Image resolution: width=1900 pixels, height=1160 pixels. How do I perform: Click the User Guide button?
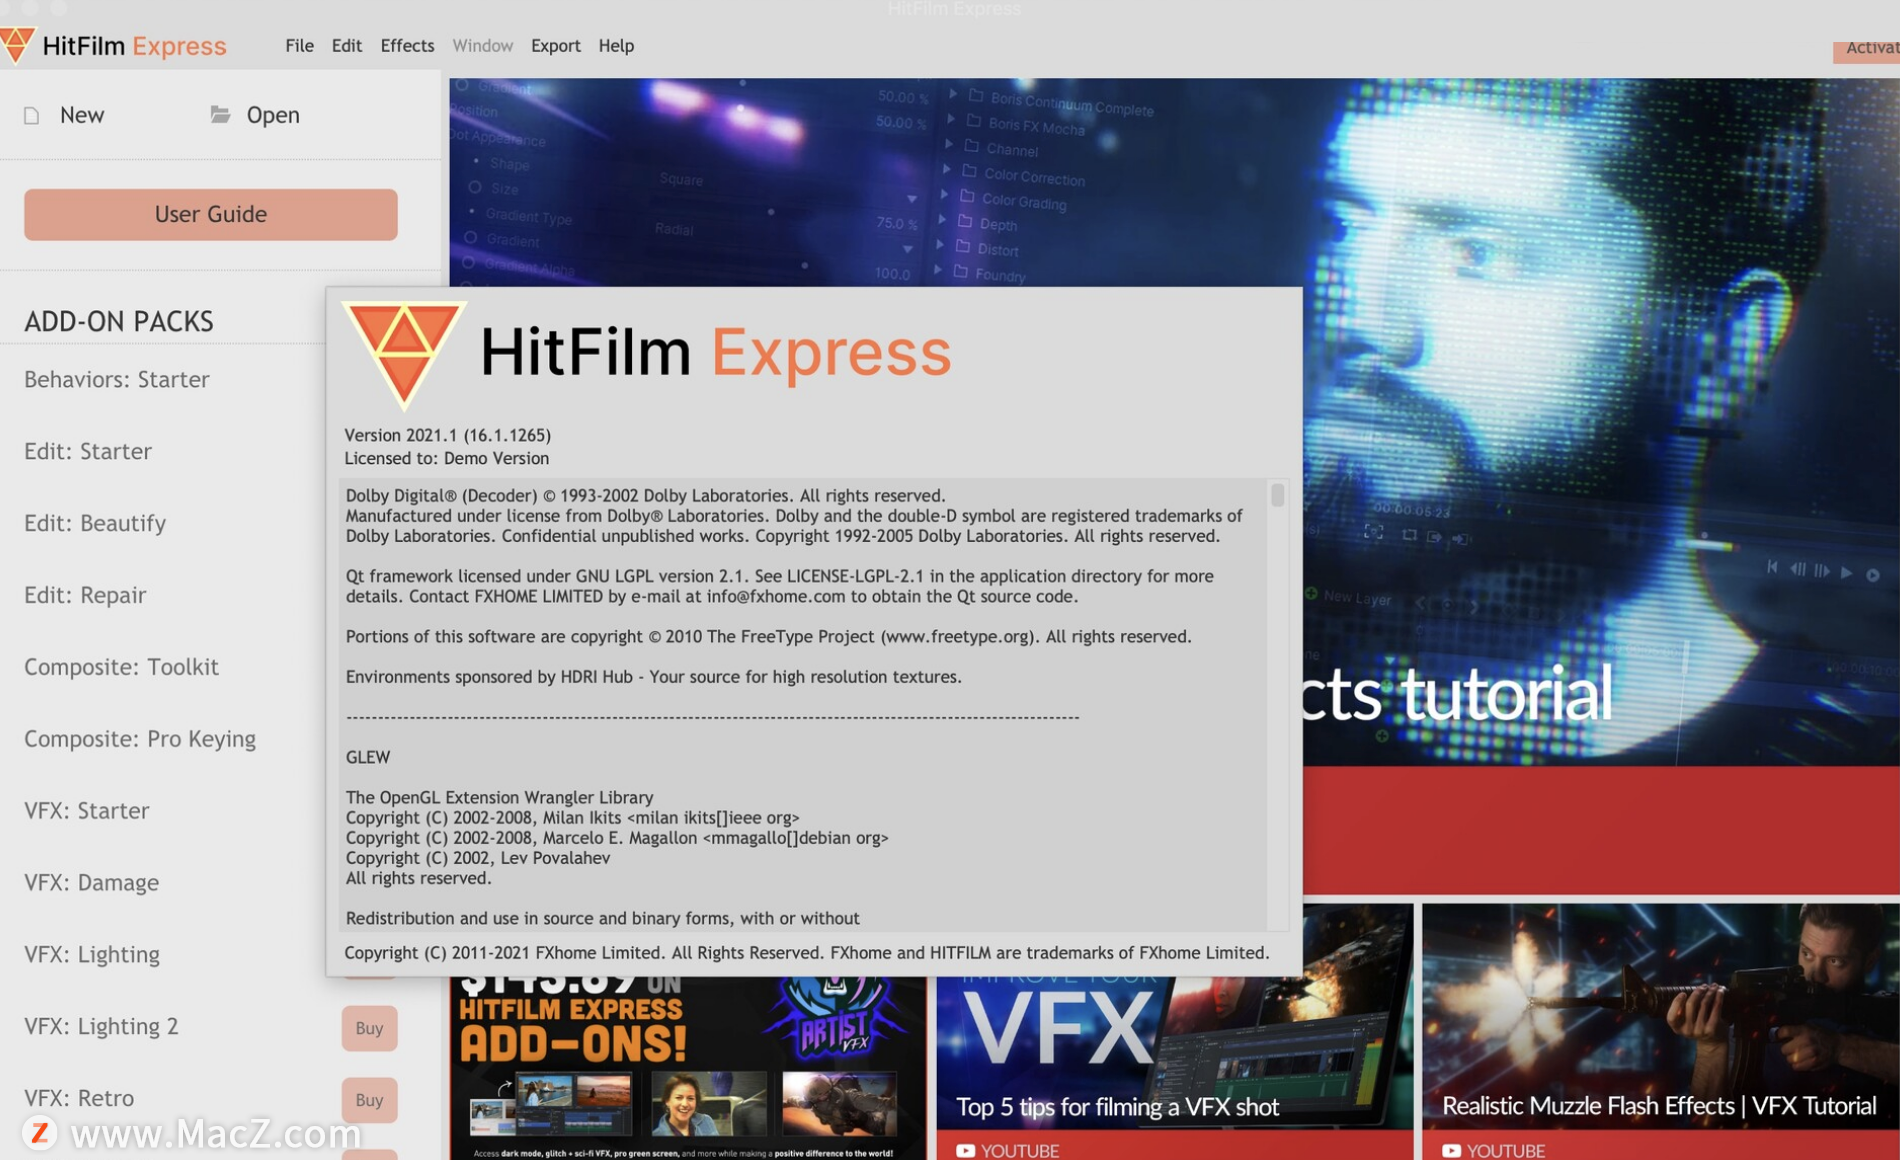(211, 214)
